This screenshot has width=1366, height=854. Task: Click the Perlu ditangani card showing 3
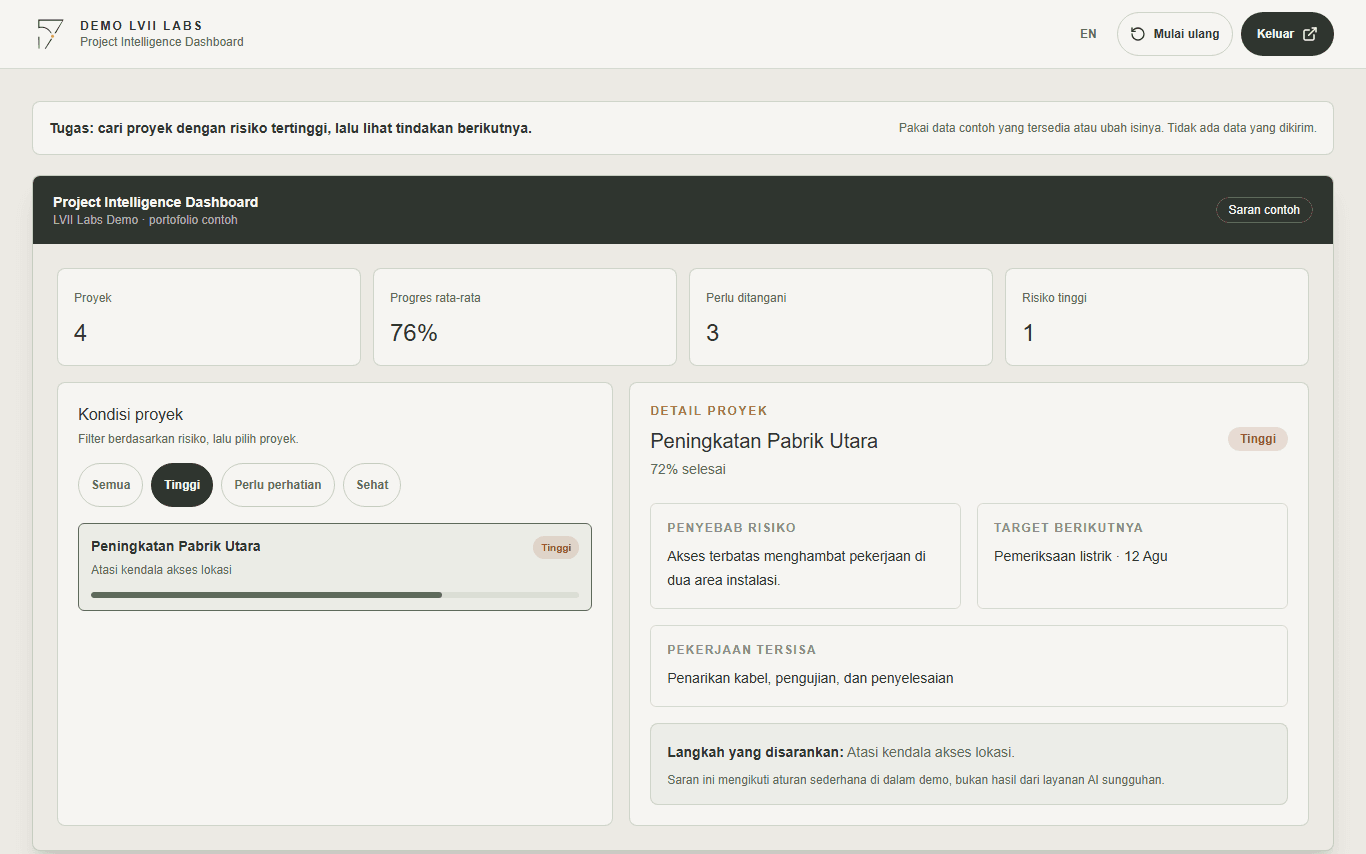pyautogui.click(x=841, y=317)
